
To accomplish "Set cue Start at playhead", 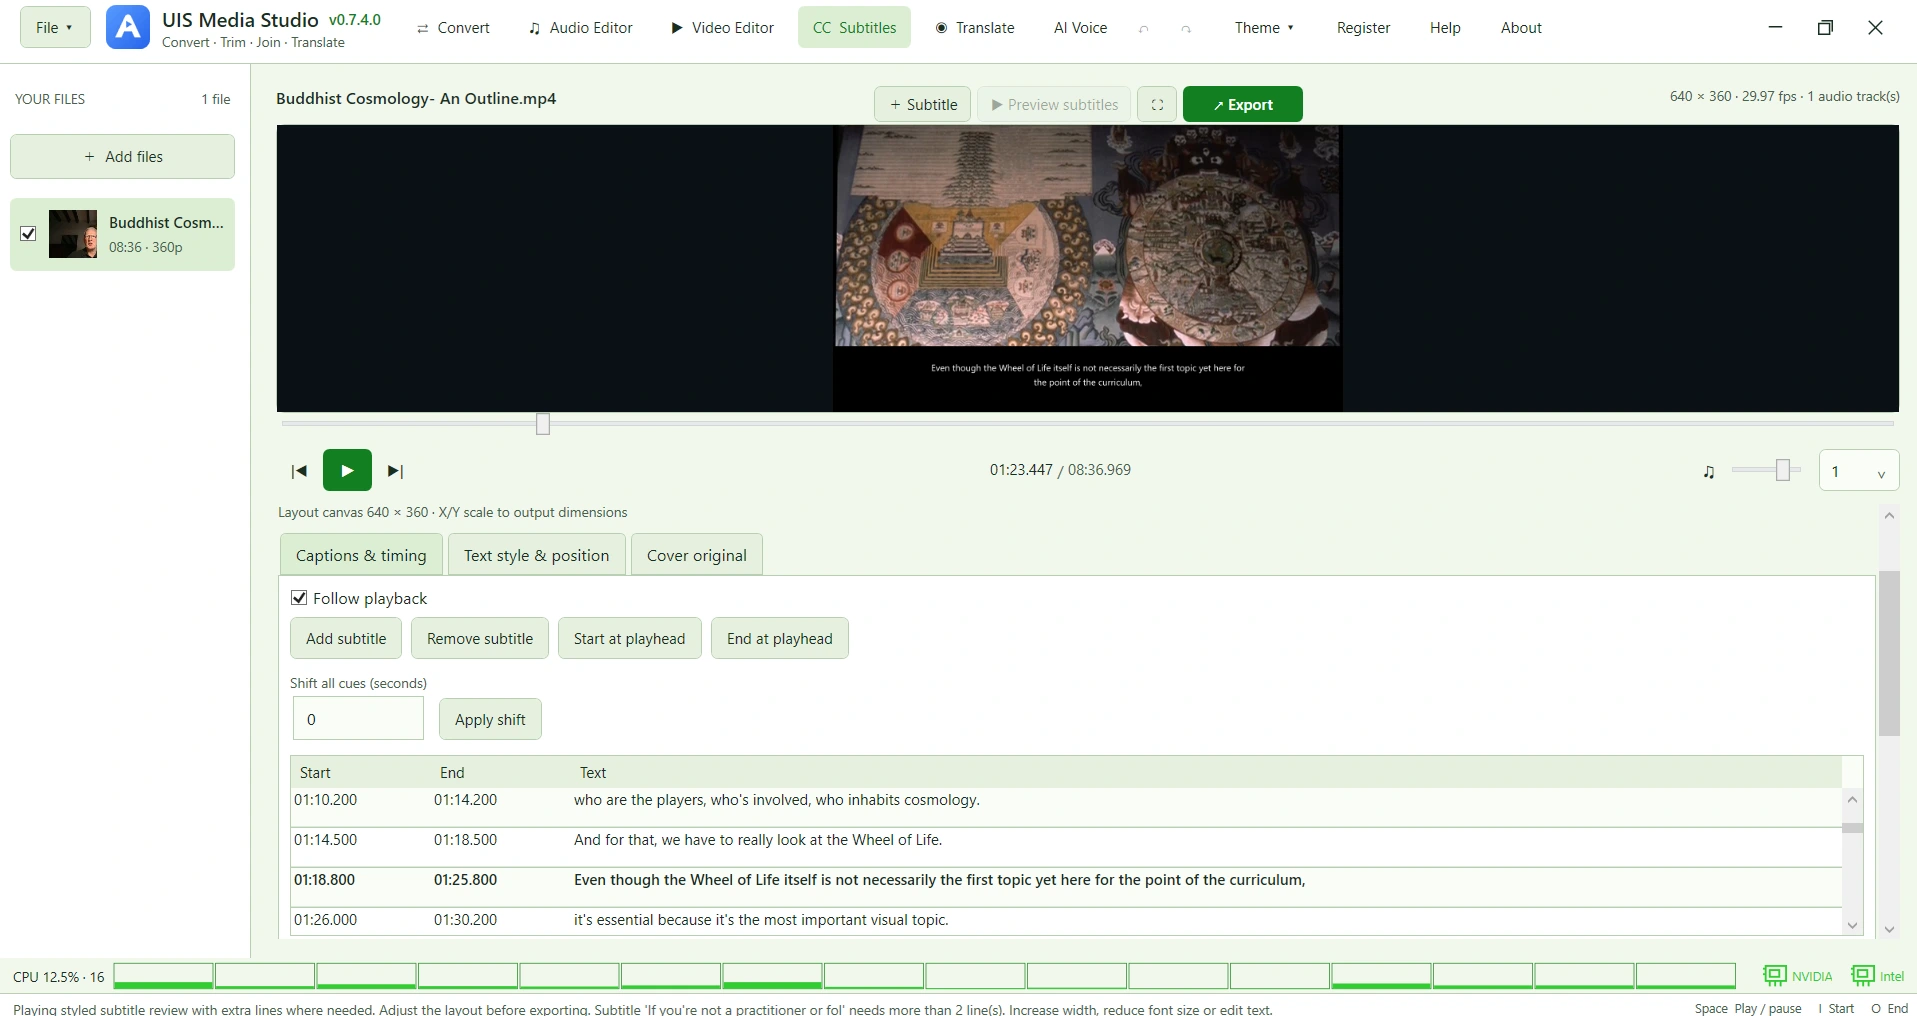I will point(630,639).
